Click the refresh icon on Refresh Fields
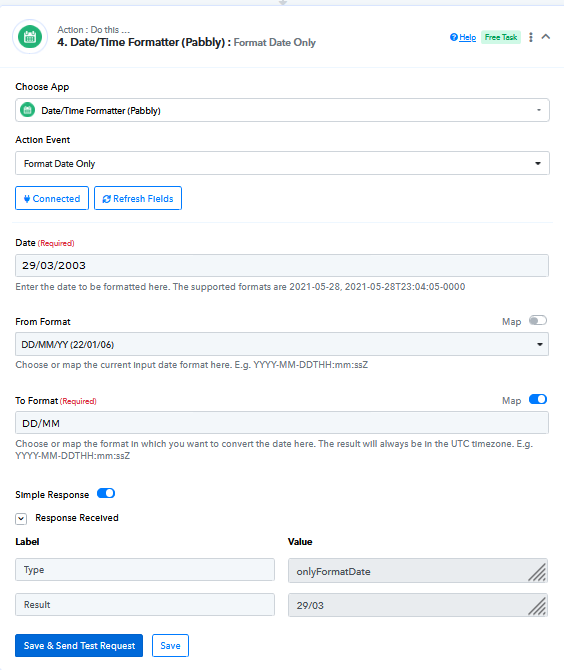This screenshot has height=670, width=564. pyautogui.click(x=106, y=199)
